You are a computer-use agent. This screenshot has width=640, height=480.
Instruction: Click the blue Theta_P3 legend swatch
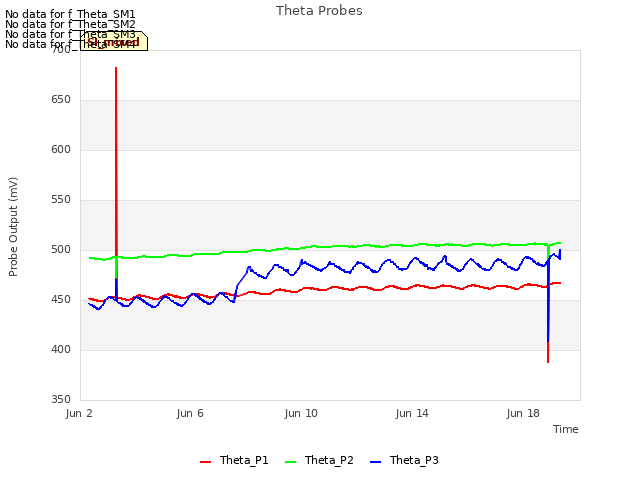375,462
